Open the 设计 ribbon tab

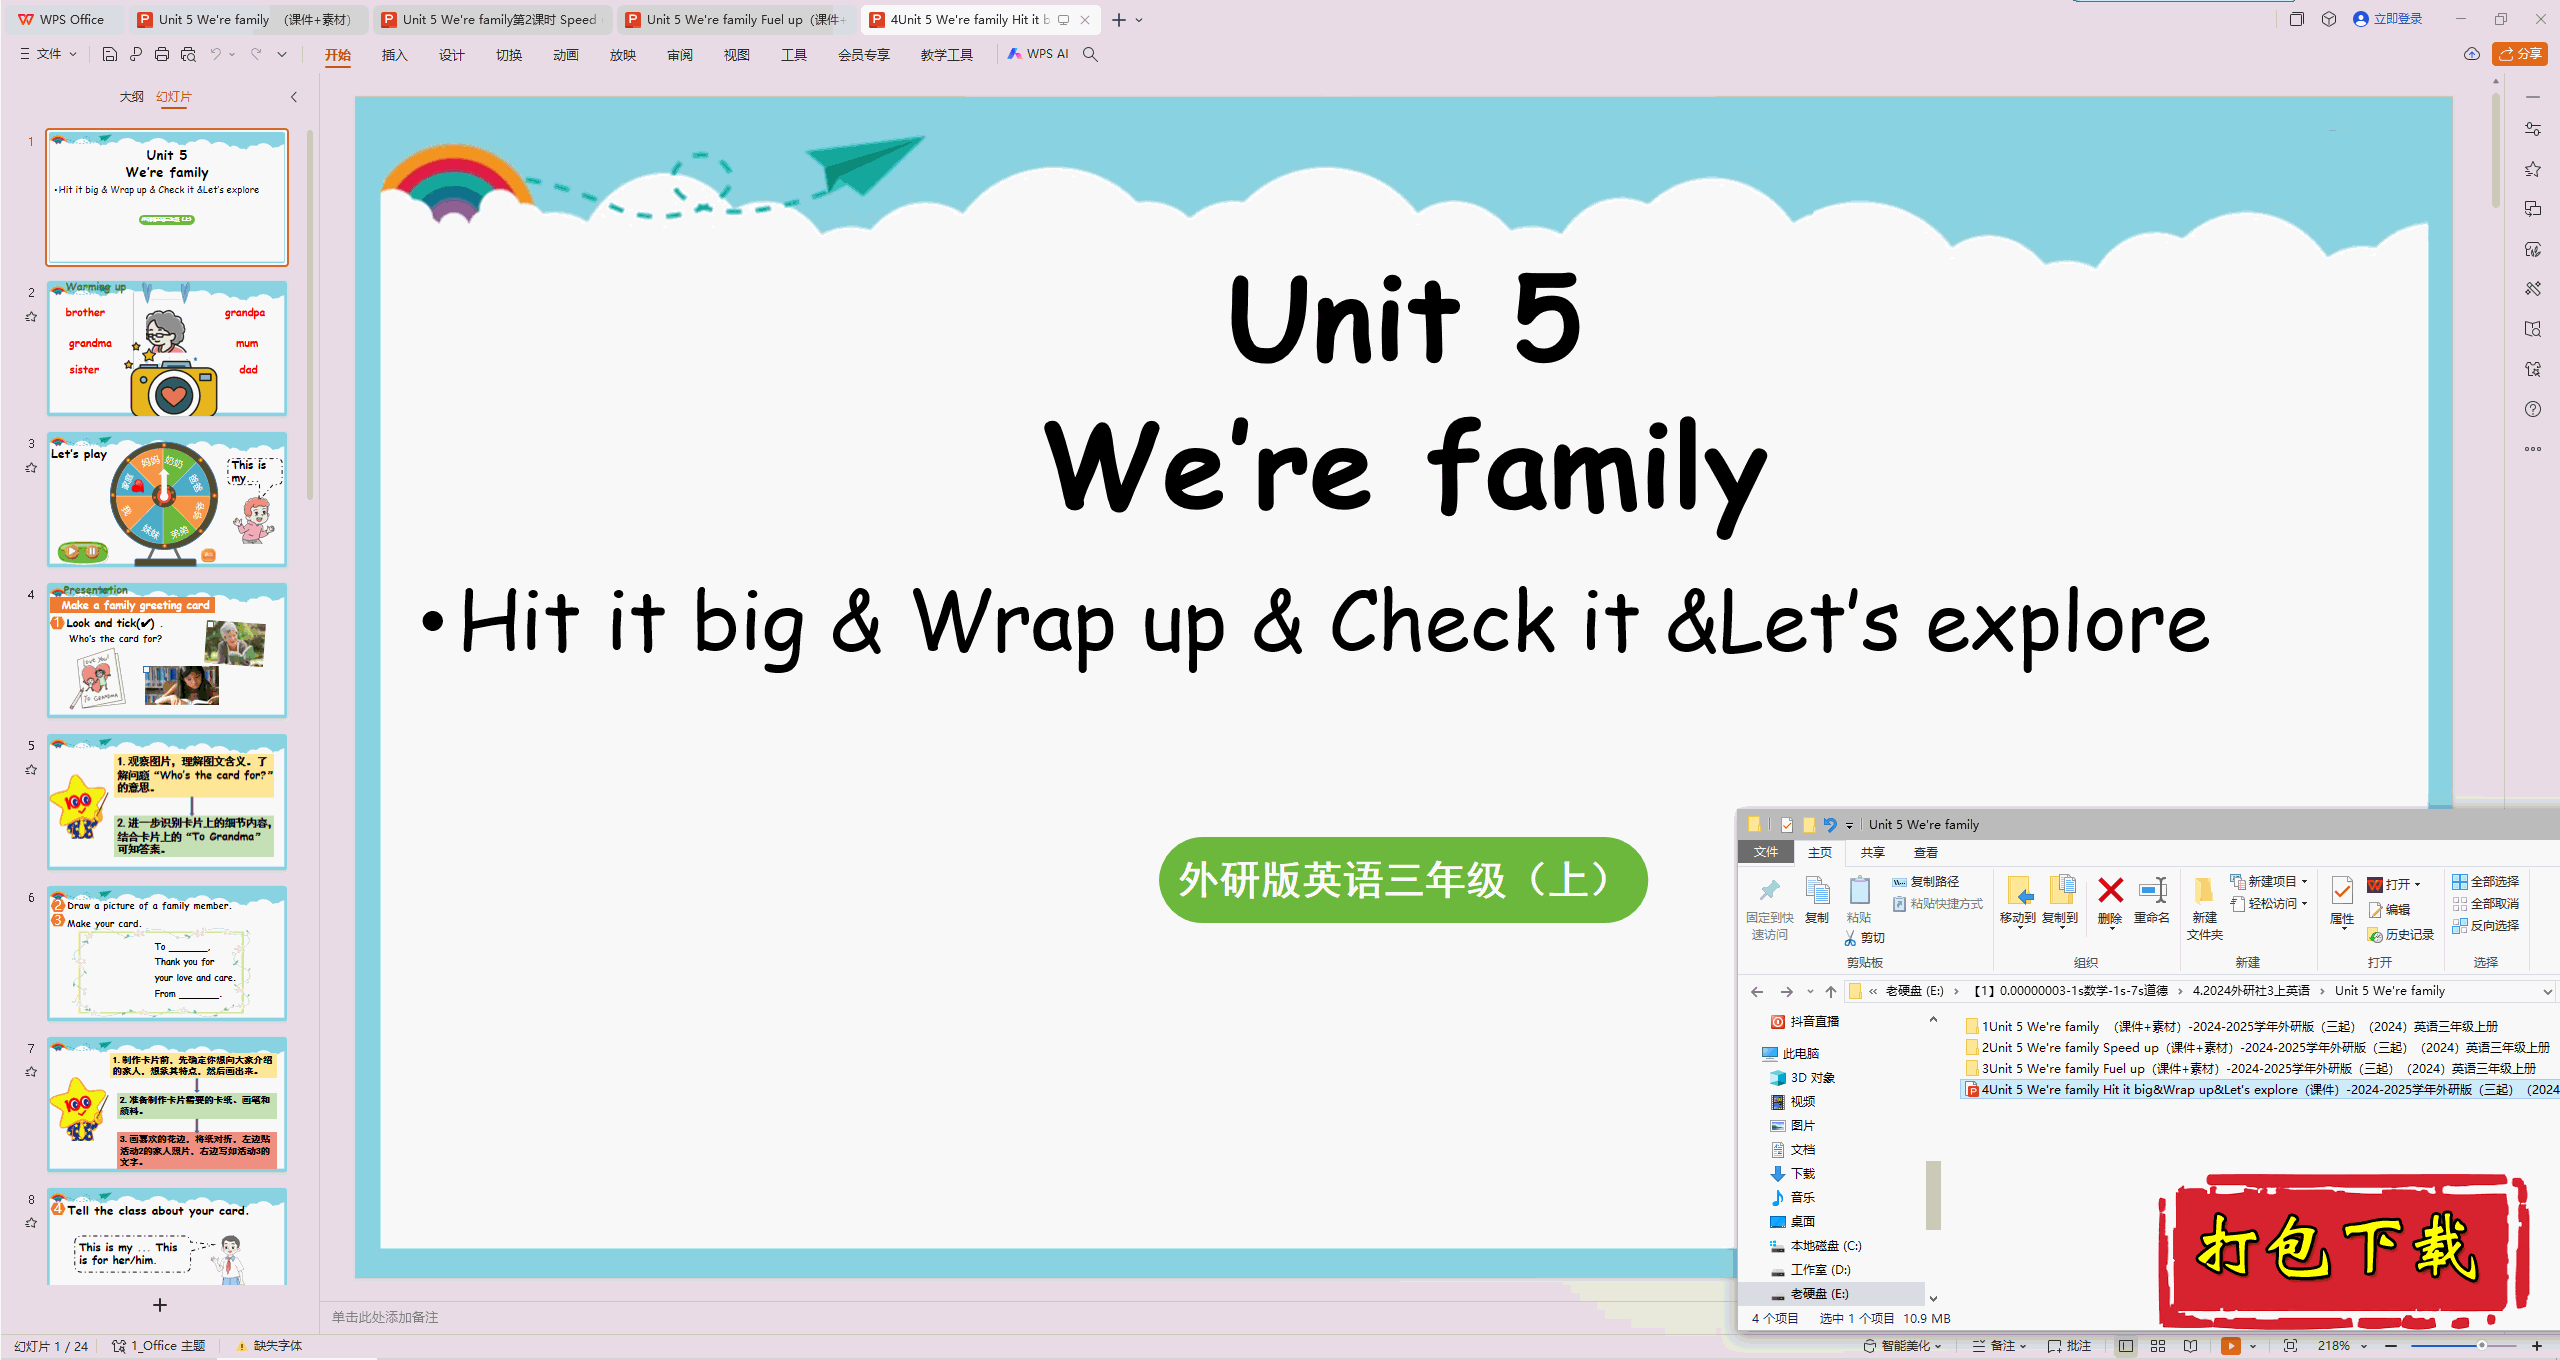[x=452, y=55]
